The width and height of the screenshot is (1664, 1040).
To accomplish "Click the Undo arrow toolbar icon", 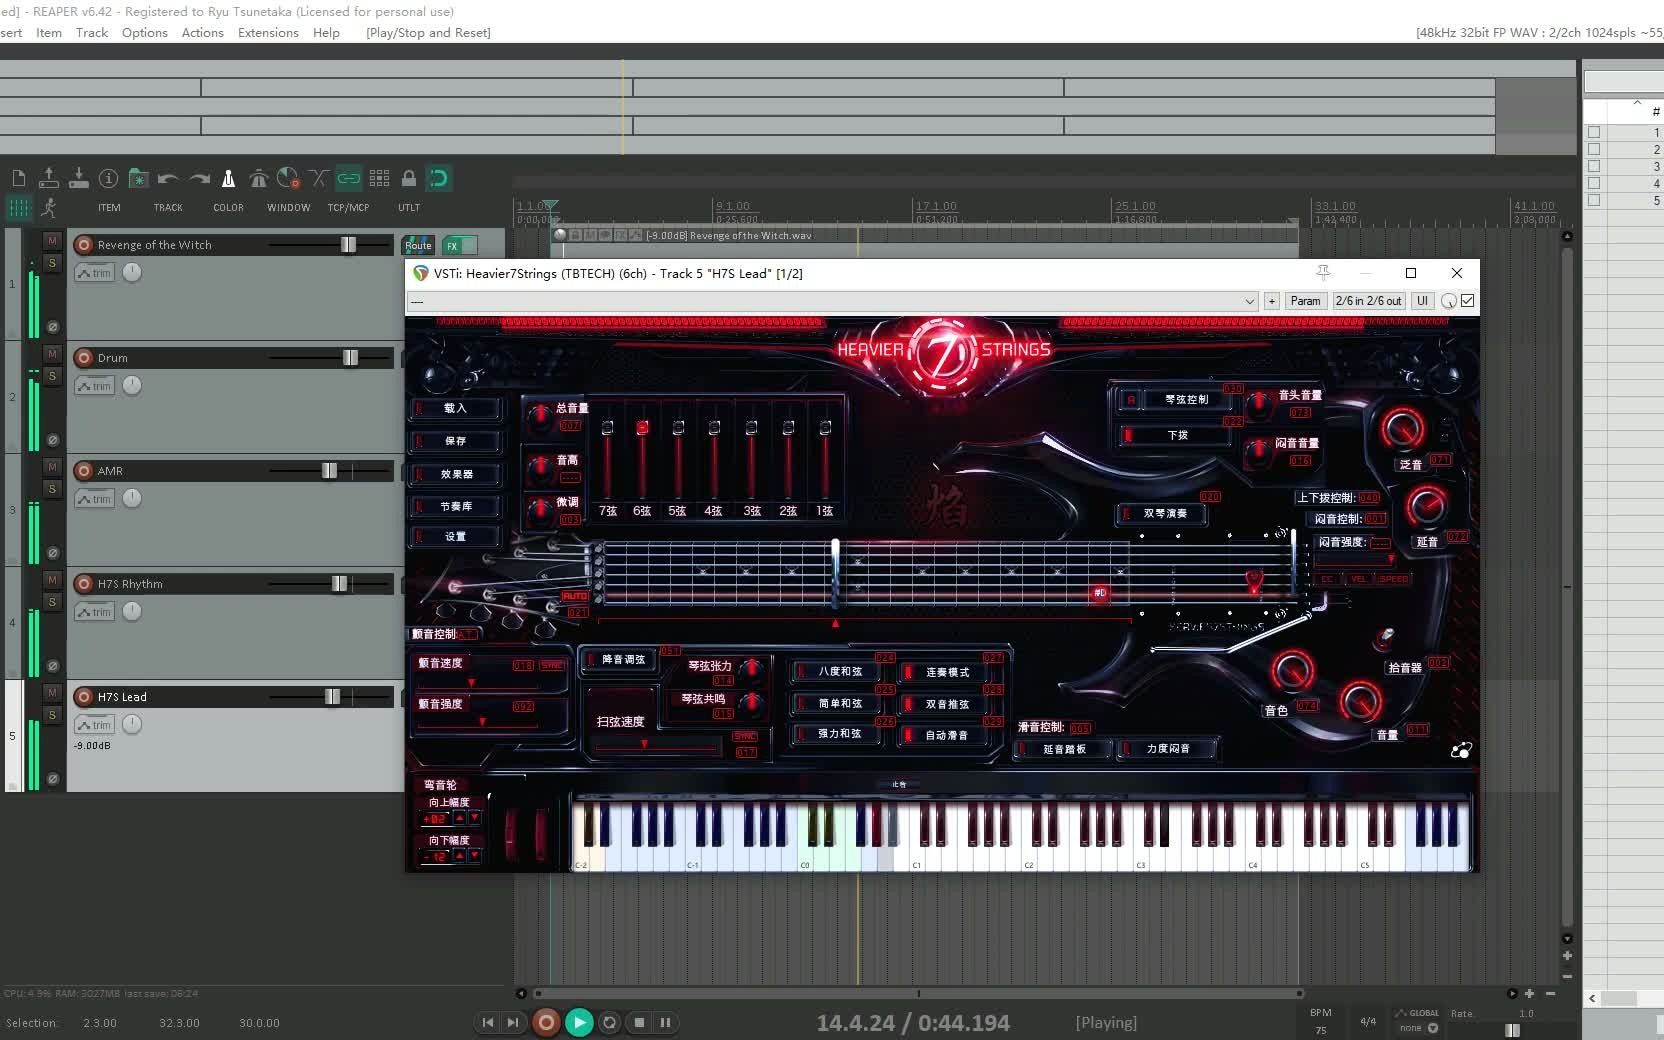I will point(167,178).
